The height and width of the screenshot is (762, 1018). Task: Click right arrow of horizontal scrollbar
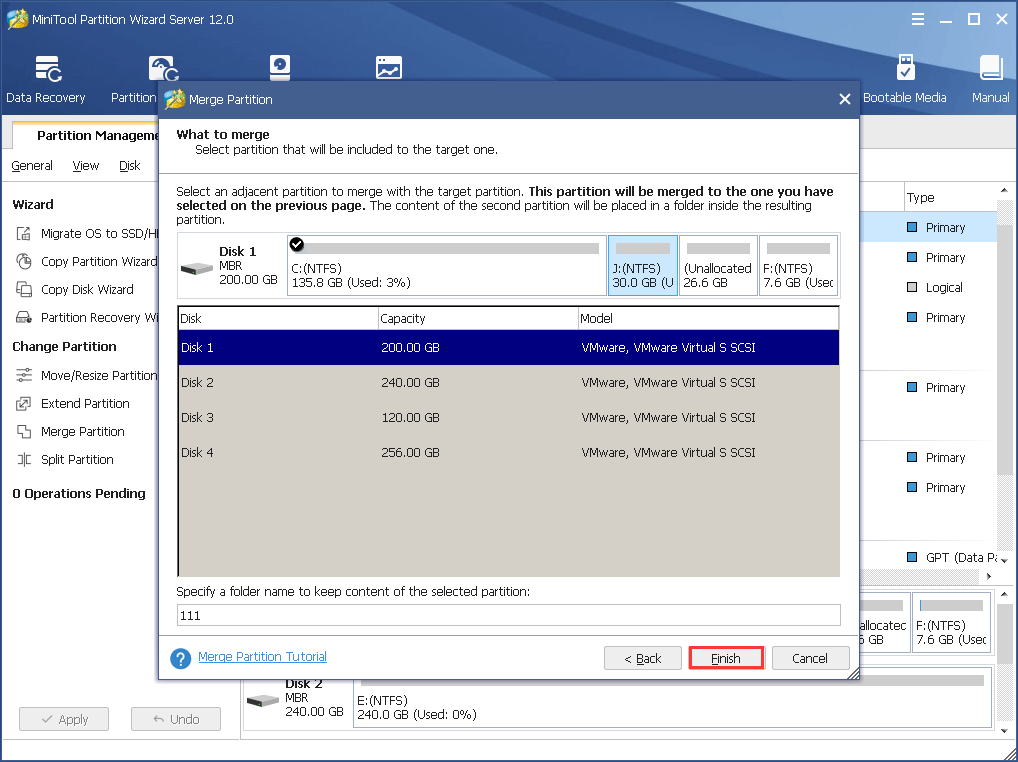pyautogui.click(x=989, y=576)
